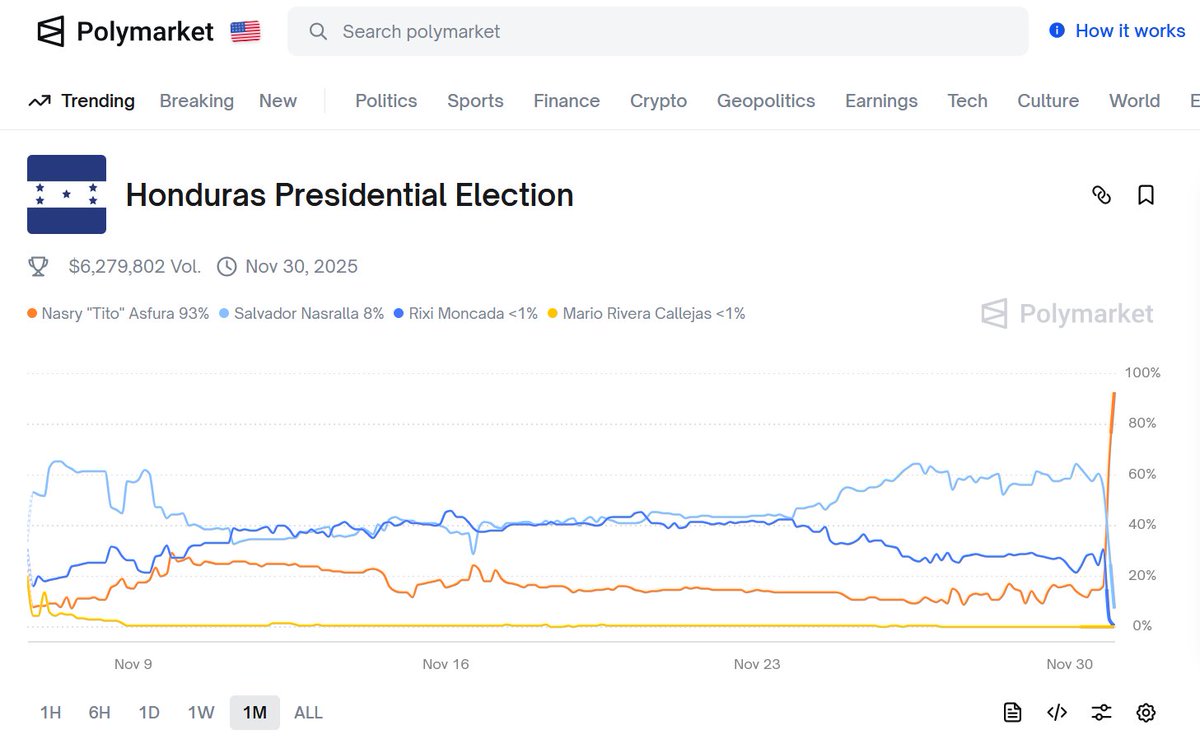Select the 1W time range
This screenshot has width=1200, height=744.
pos(201,712)
